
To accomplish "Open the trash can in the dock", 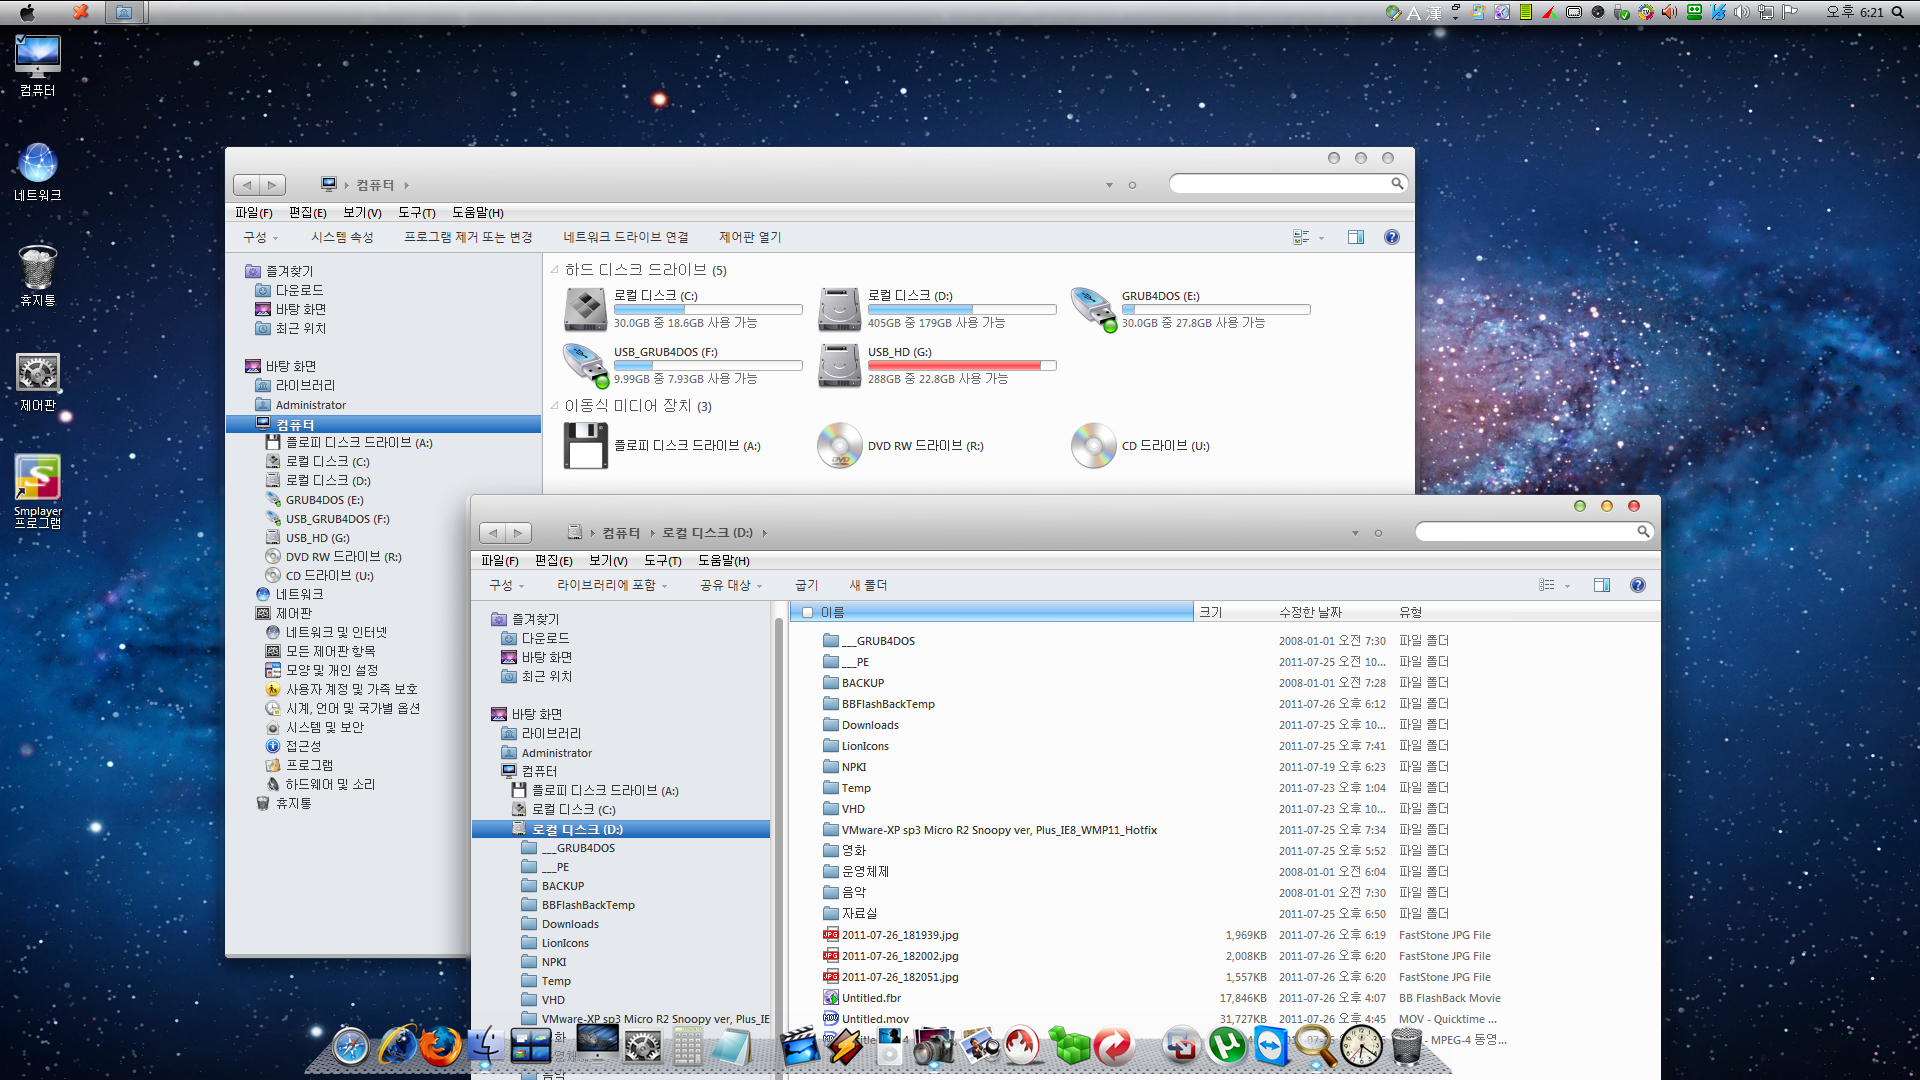I will click(1406, 1047).
